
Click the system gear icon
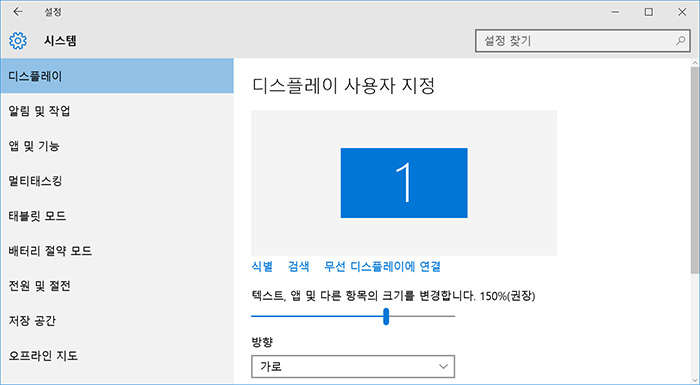click(18, 41)
